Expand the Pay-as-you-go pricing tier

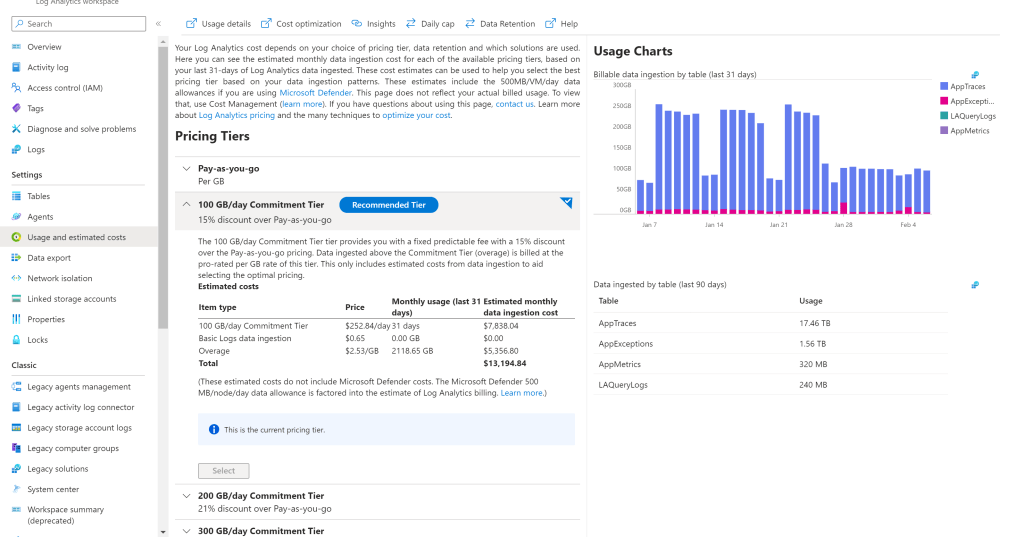[187, 169]
